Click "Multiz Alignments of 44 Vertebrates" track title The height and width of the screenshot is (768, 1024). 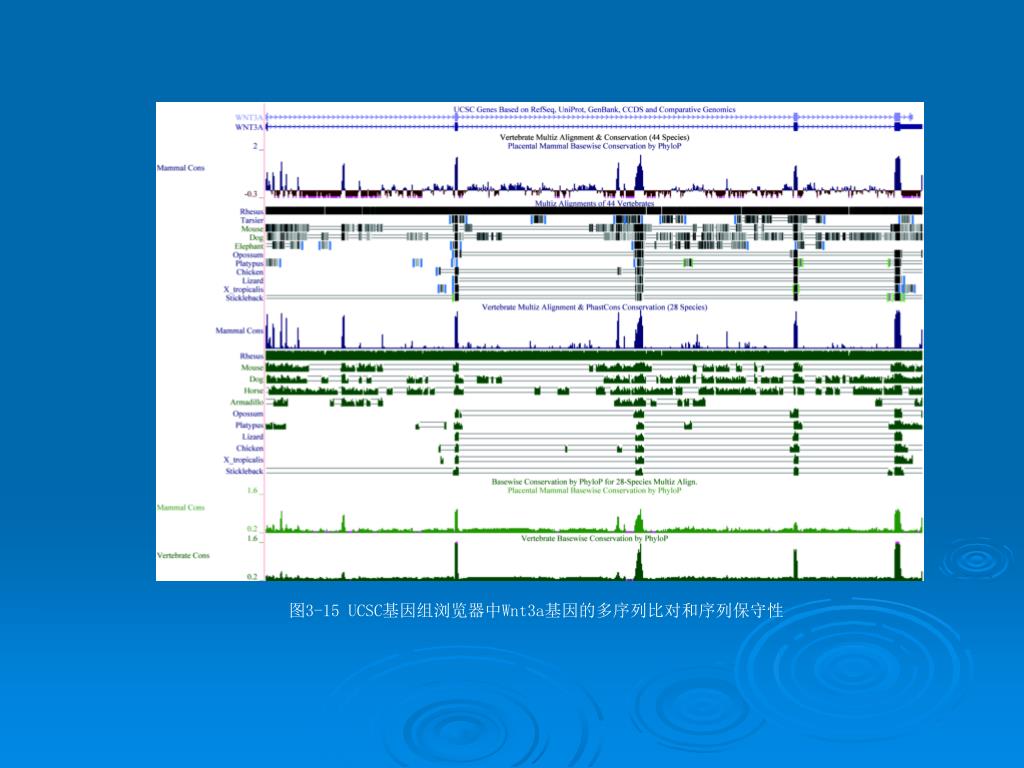pos(594,204)
